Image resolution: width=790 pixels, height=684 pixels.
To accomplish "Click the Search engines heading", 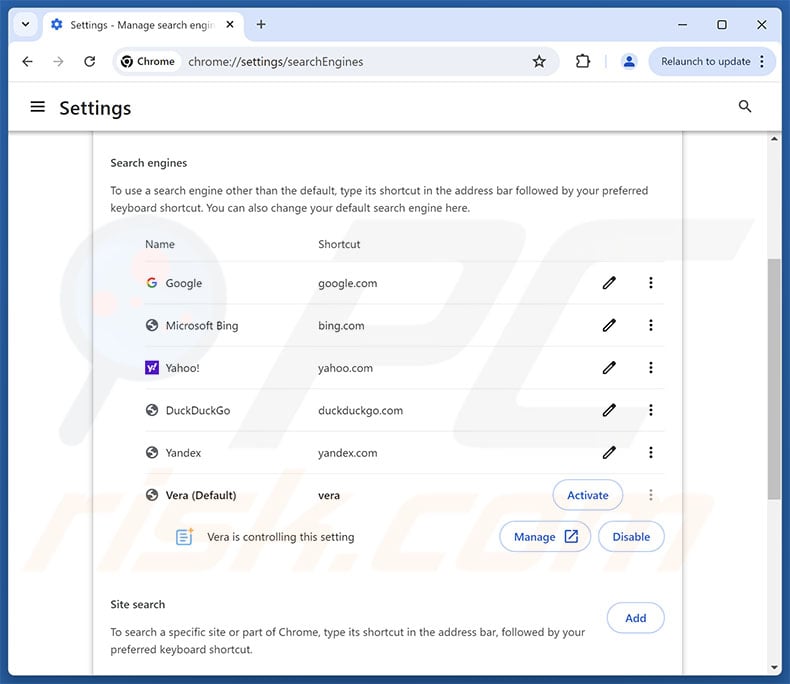I will (x=149, y=163).
